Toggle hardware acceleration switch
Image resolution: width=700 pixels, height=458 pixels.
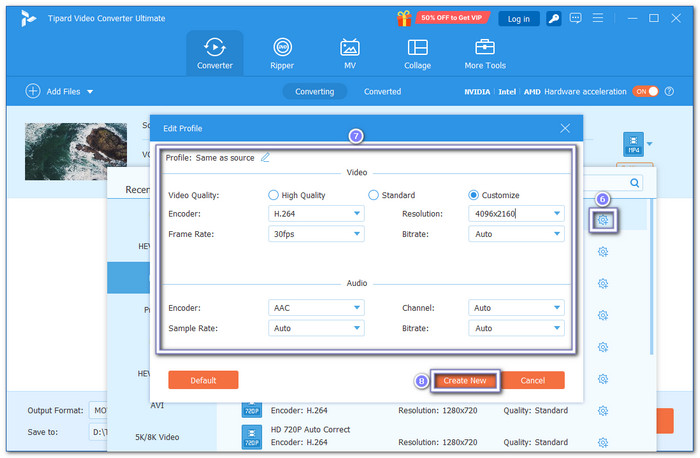tap(645, 92)
